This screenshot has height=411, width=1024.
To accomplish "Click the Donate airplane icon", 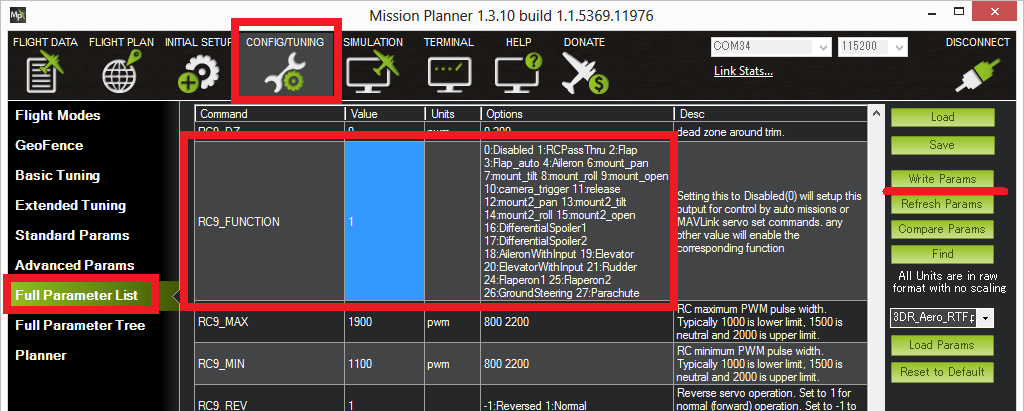I will tap(584, 73).
